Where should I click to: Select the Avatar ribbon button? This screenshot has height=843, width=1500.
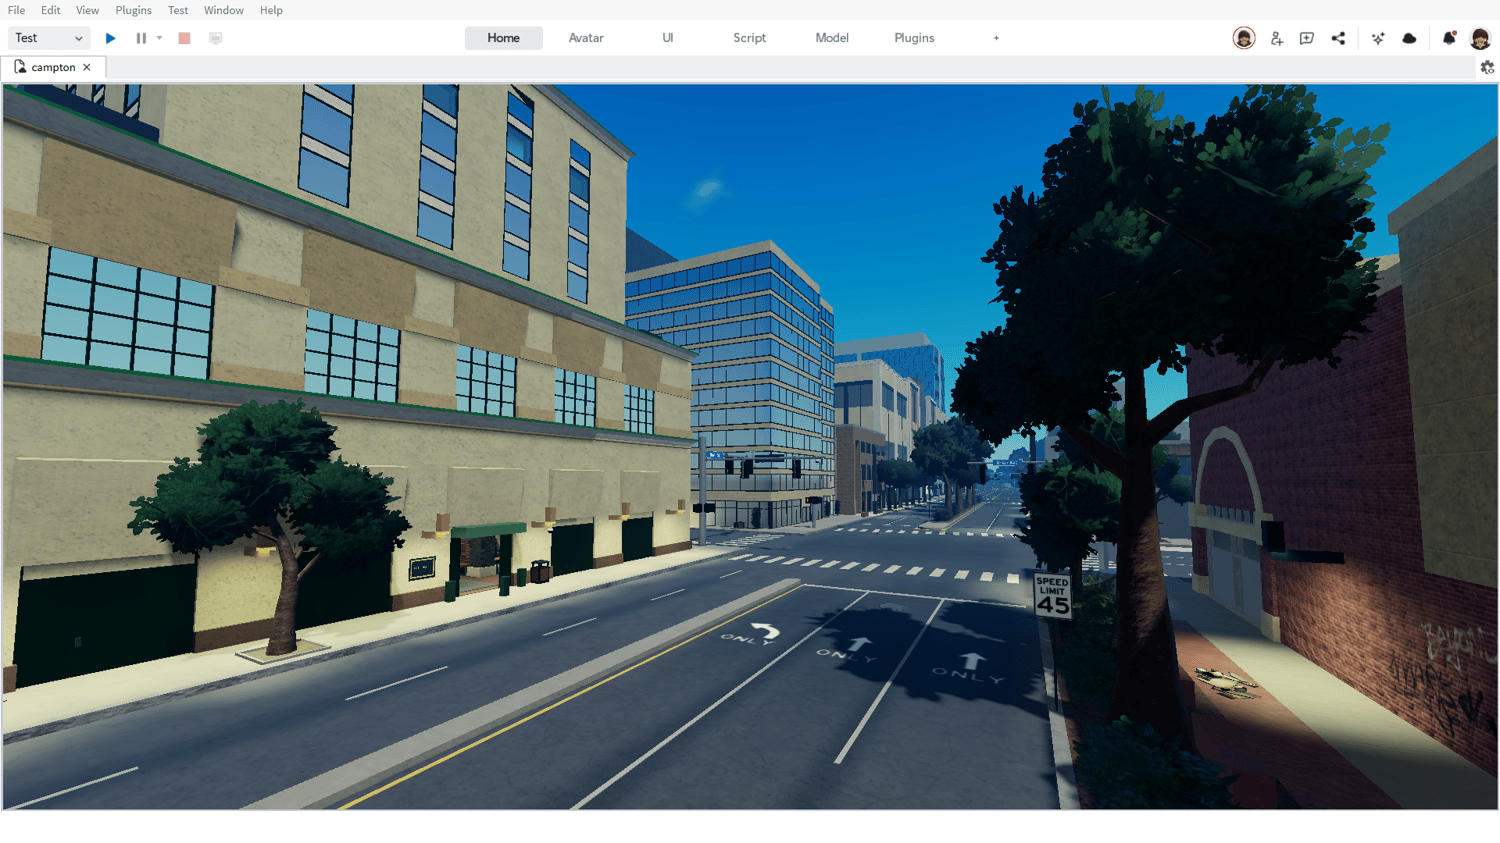point(585,37)
